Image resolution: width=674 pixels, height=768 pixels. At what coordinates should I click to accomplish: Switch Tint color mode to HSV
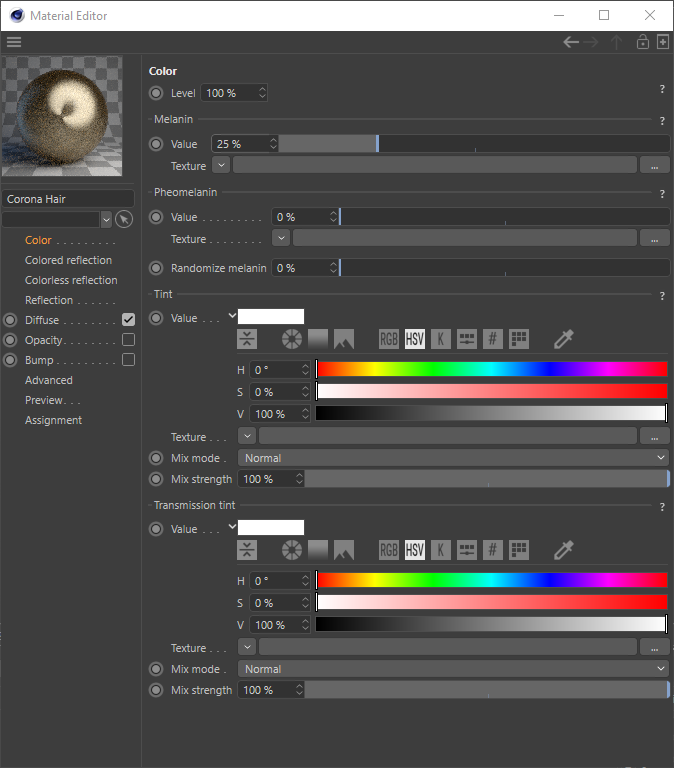(415, 339)
